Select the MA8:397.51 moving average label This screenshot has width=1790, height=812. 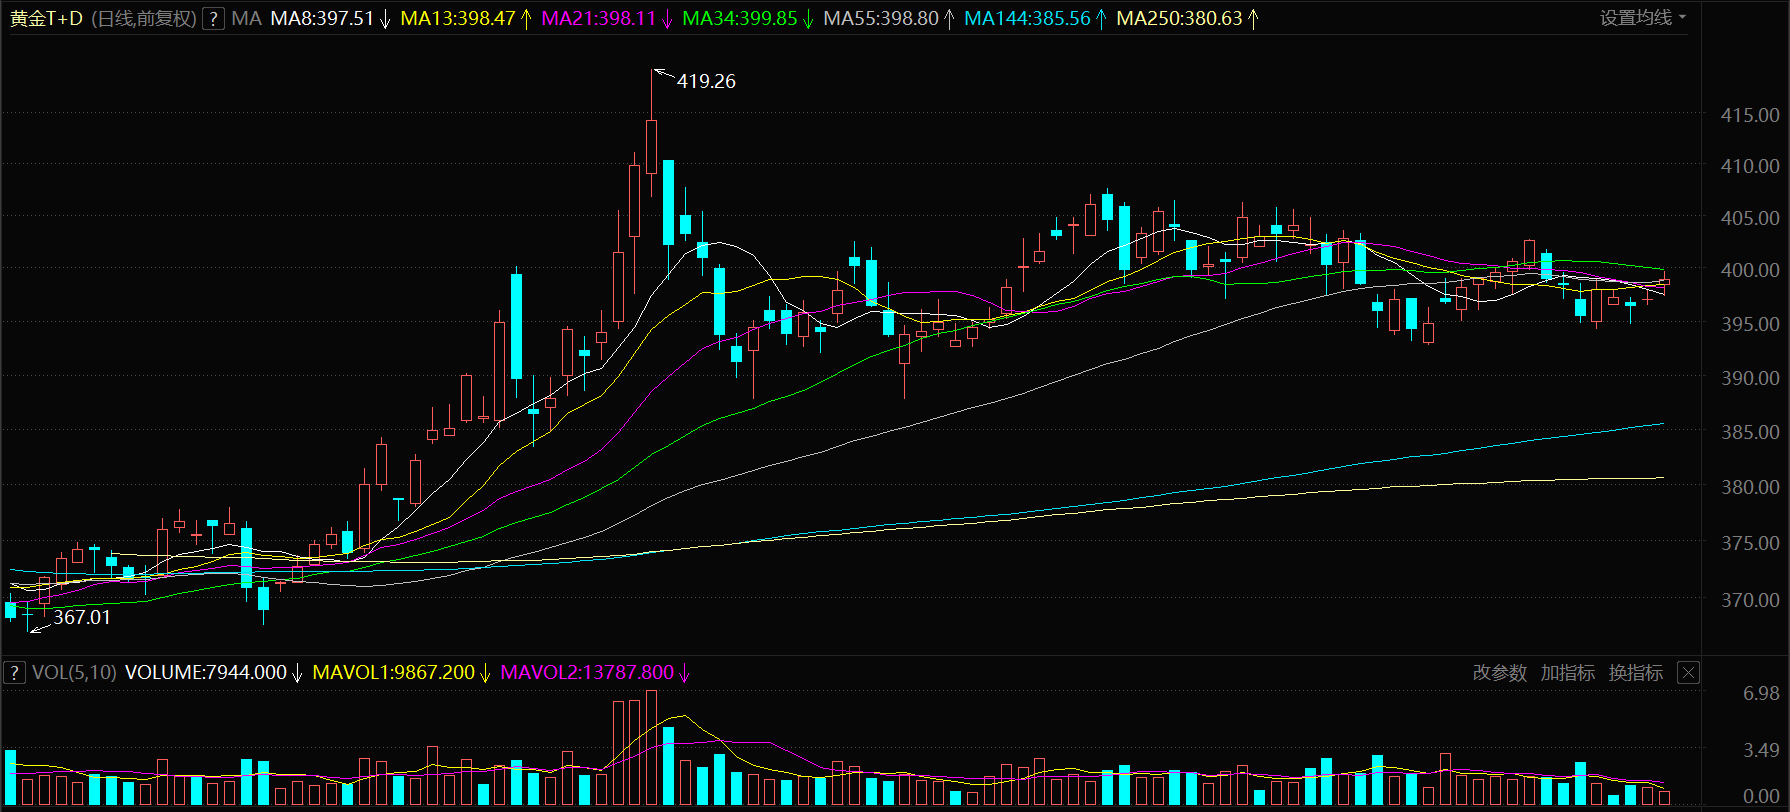(322, 18)
